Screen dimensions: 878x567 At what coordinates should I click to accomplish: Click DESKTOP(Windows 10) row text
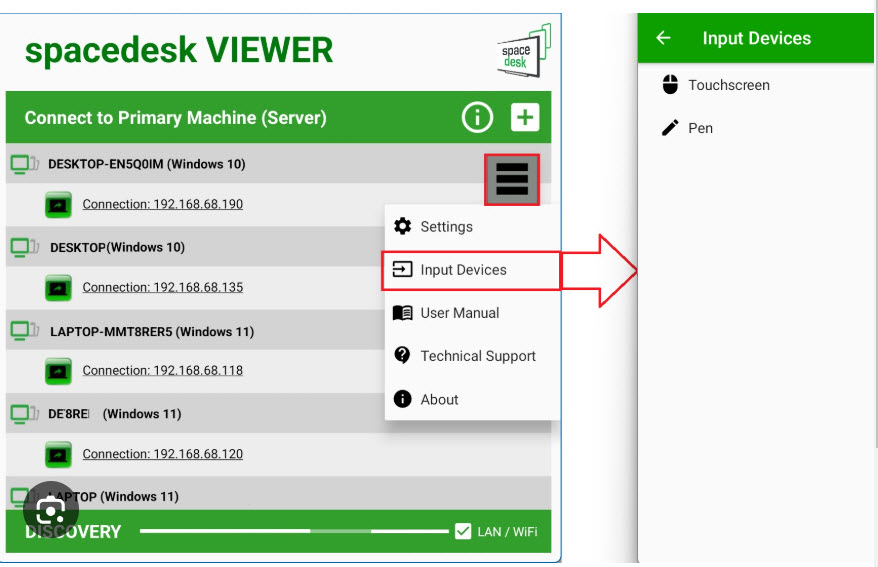[118, 247]
